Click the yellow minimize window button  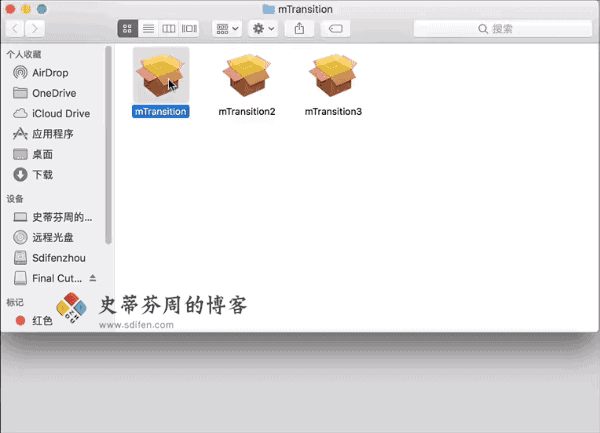pos(26,9)
